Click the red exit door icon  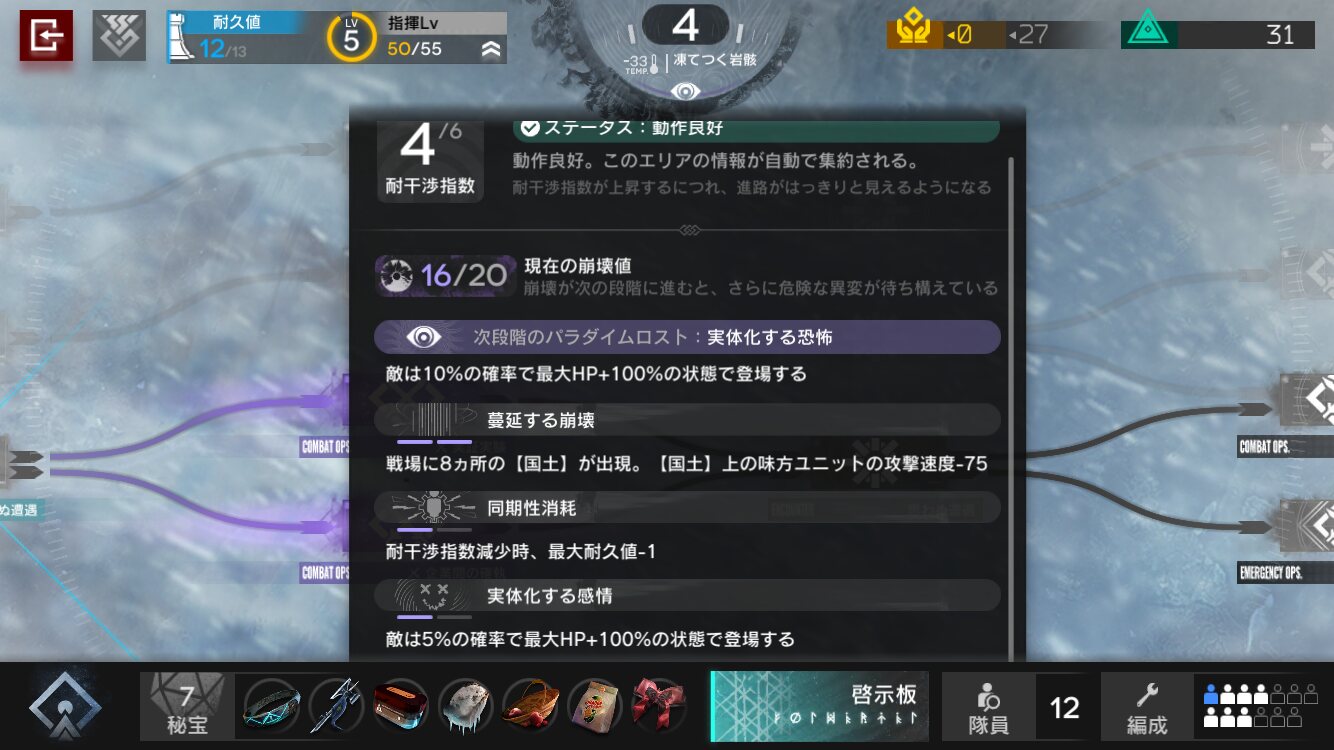46,36
